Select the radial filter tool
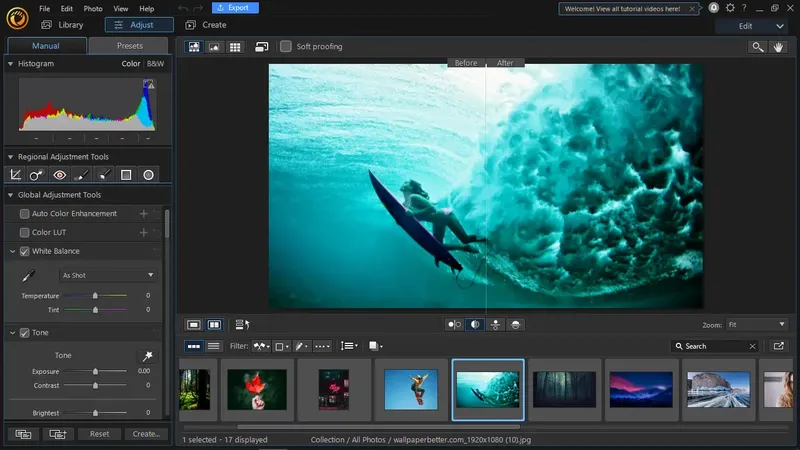800x450 pixels. click(148, 175)
